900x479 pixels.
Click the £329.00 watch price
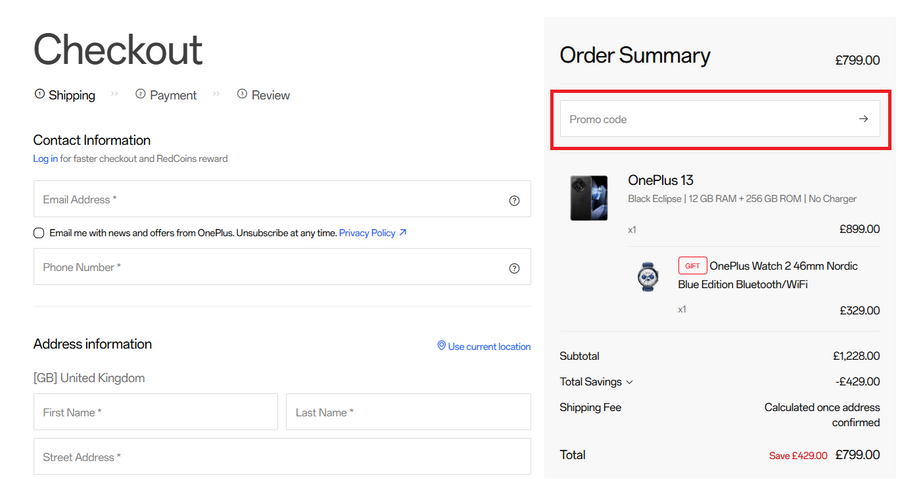click(859, 310)
